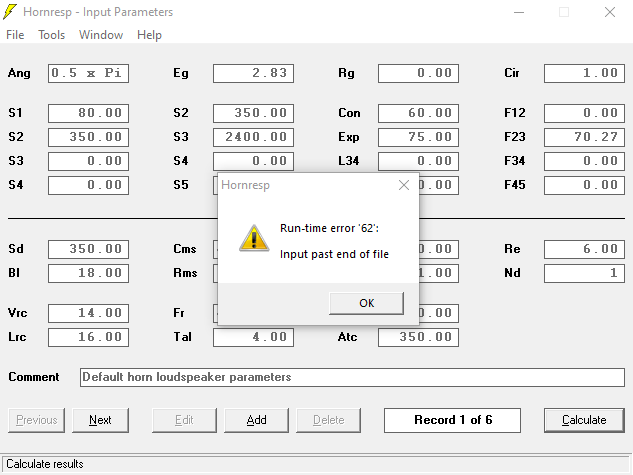Click the Con label
The image size is (633, 475).
349,113
